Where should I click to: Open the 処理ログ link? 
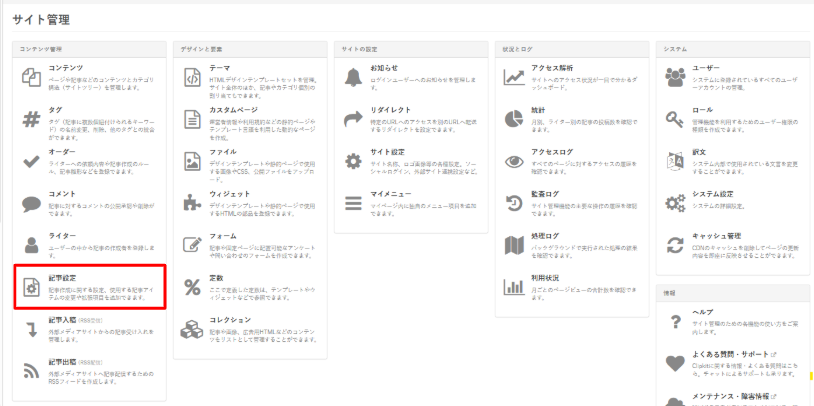coord(546,236)
